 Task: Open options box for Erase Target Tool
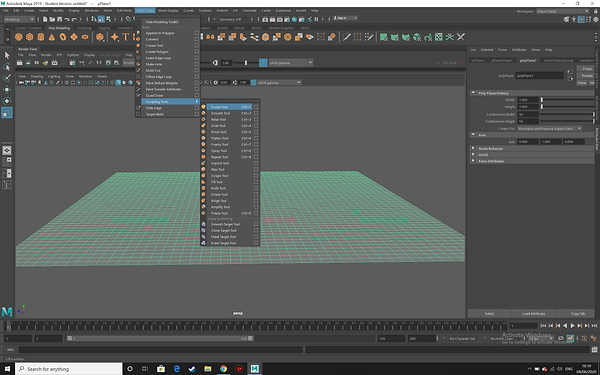tap(256, 243)
